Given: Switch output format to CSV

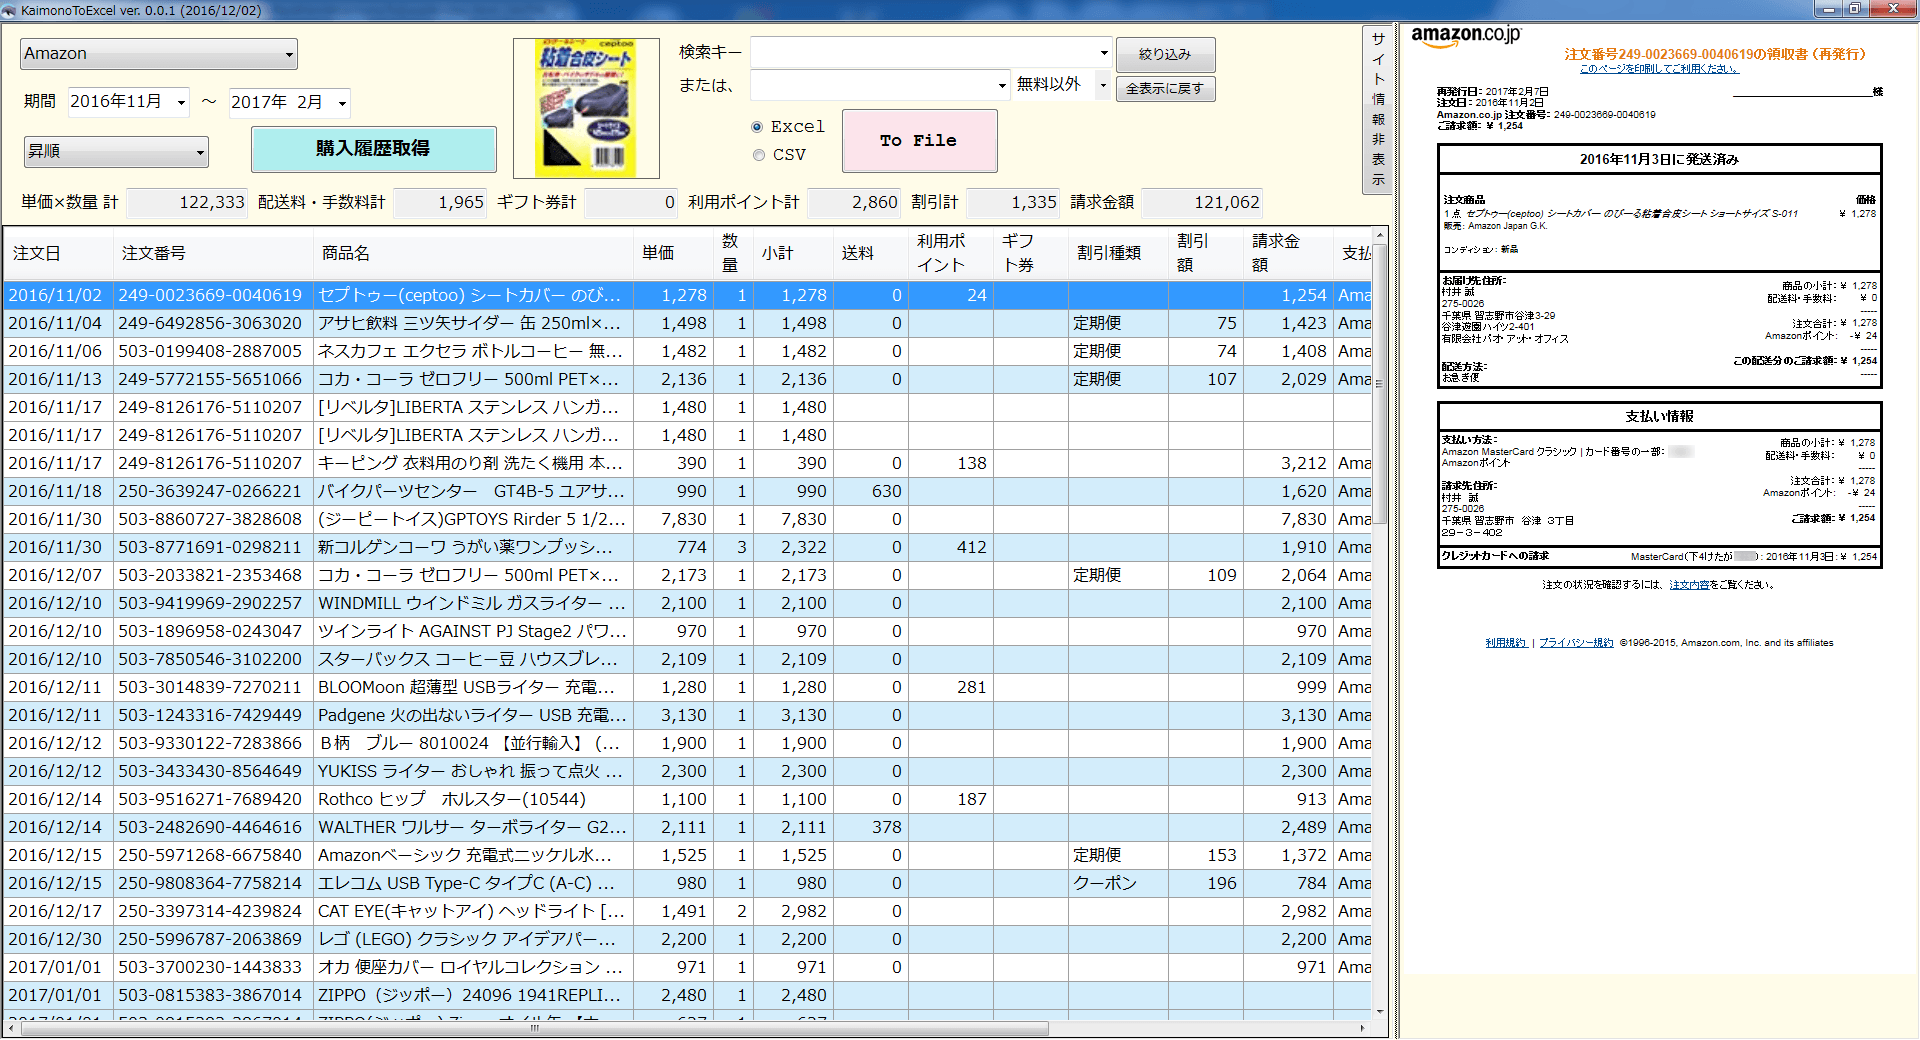Looking at the screenshot, I should pyautogui.click(x=758, y=155).
